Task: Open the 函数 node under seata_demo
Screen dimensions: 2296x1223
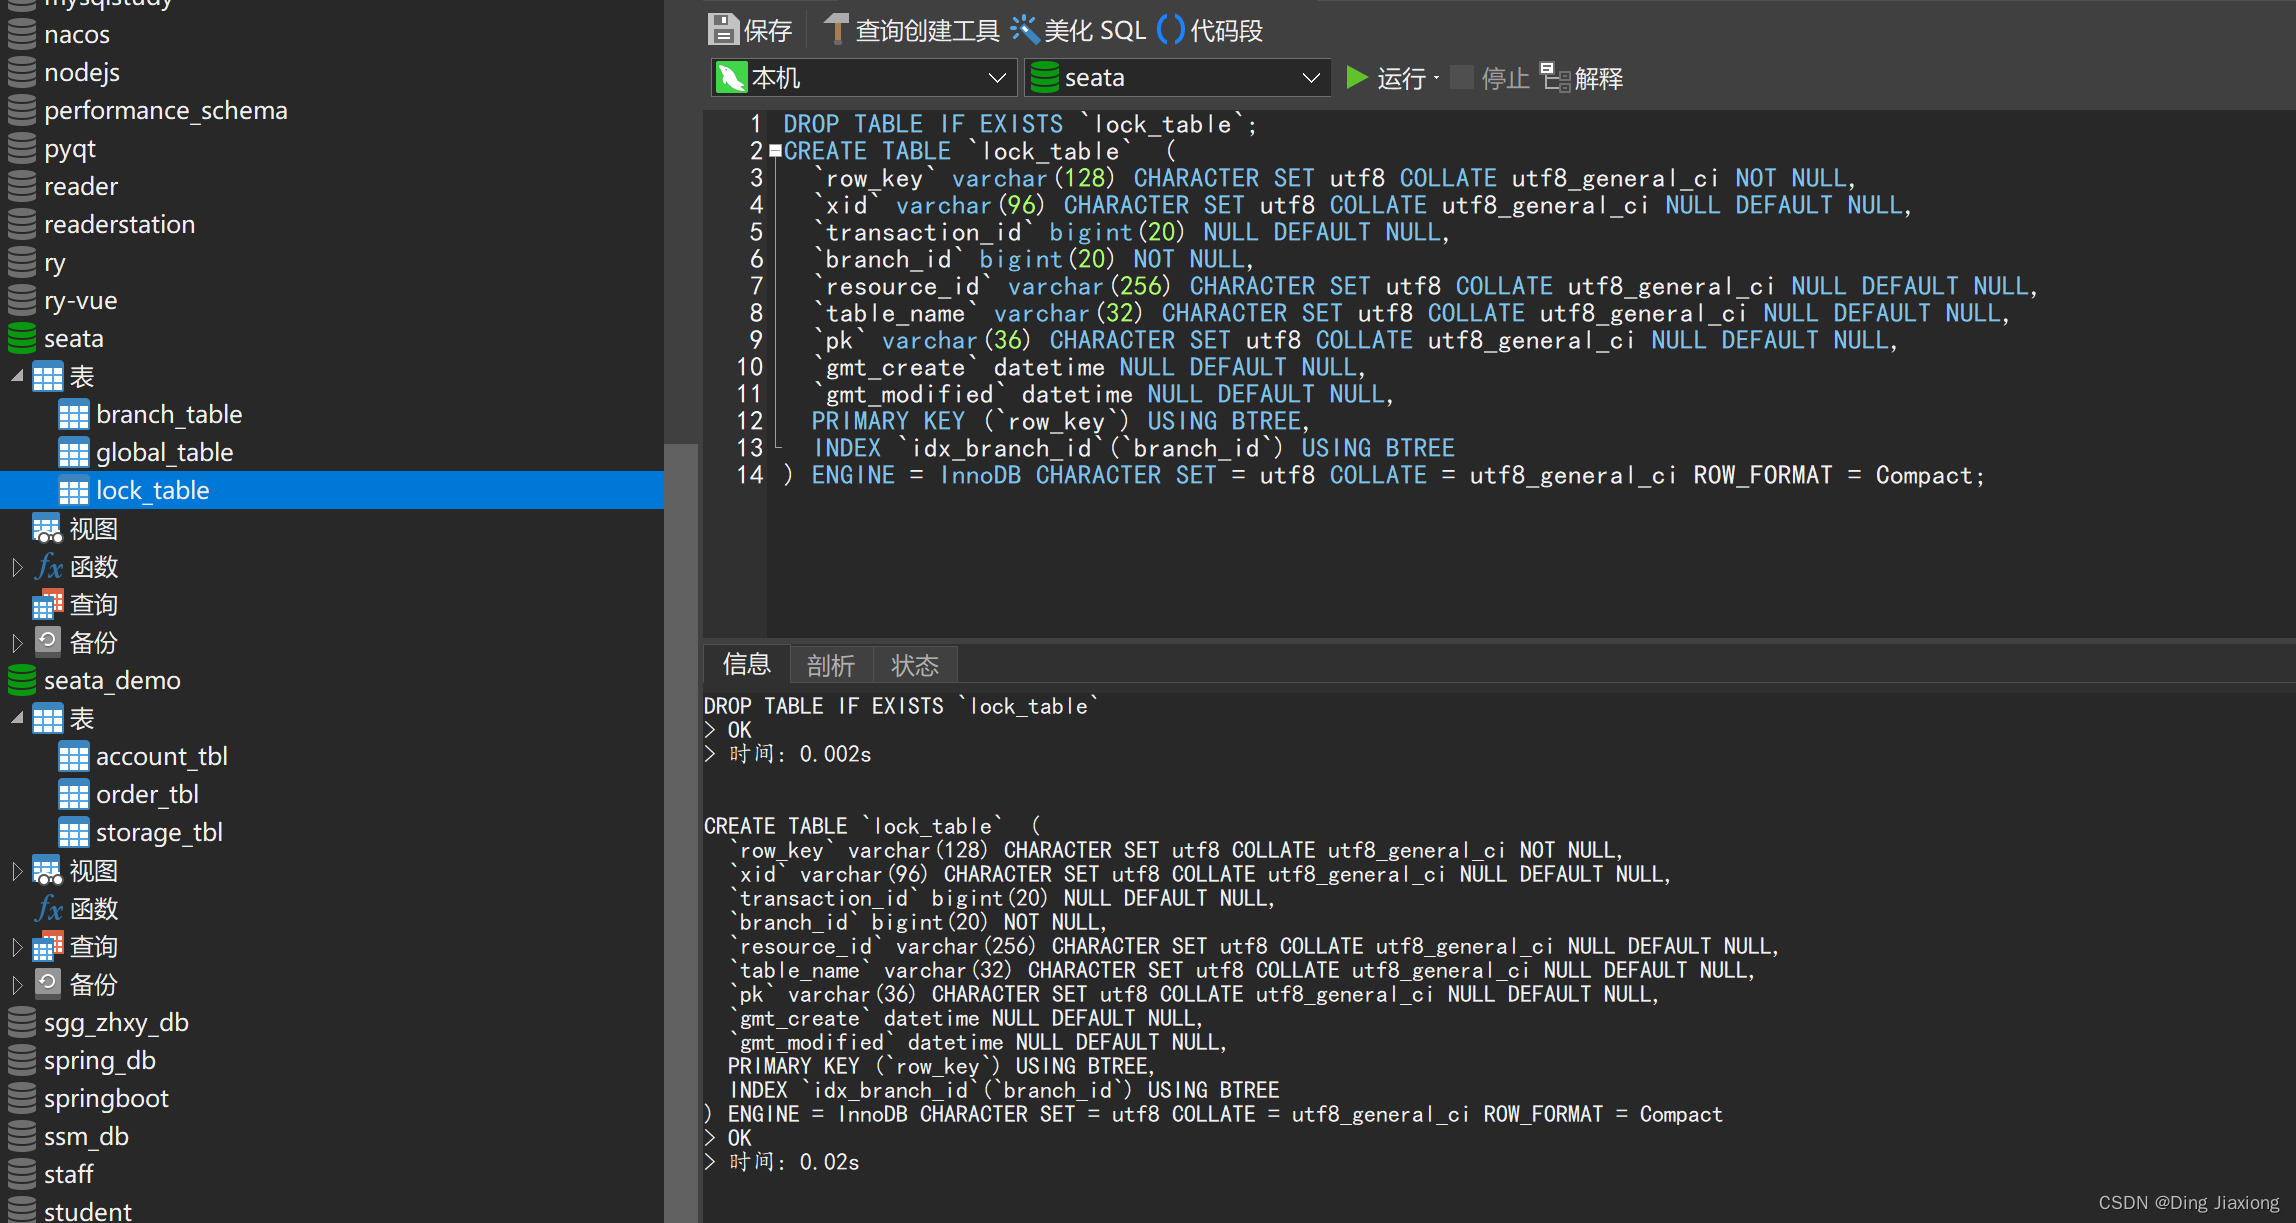Action: tap(76, 909)
